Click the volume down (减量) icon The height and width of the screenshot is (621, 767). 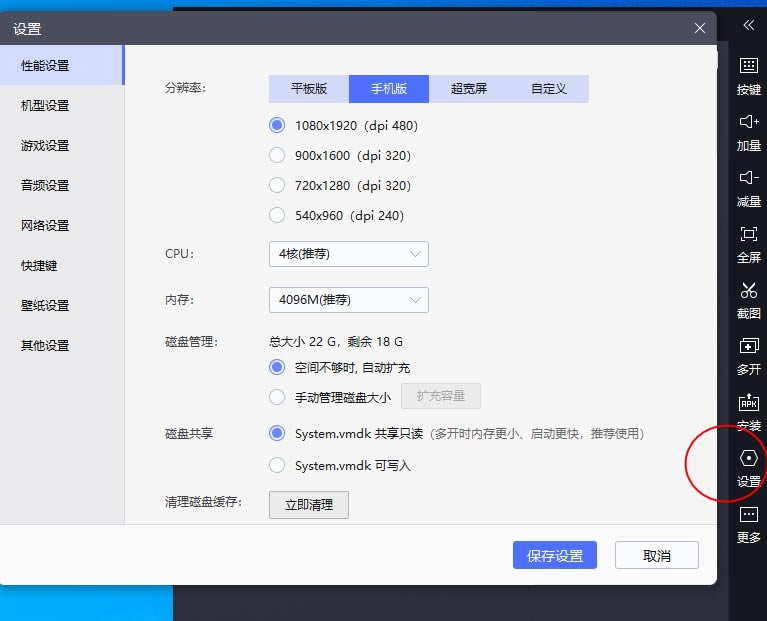[x=748, y=177]
